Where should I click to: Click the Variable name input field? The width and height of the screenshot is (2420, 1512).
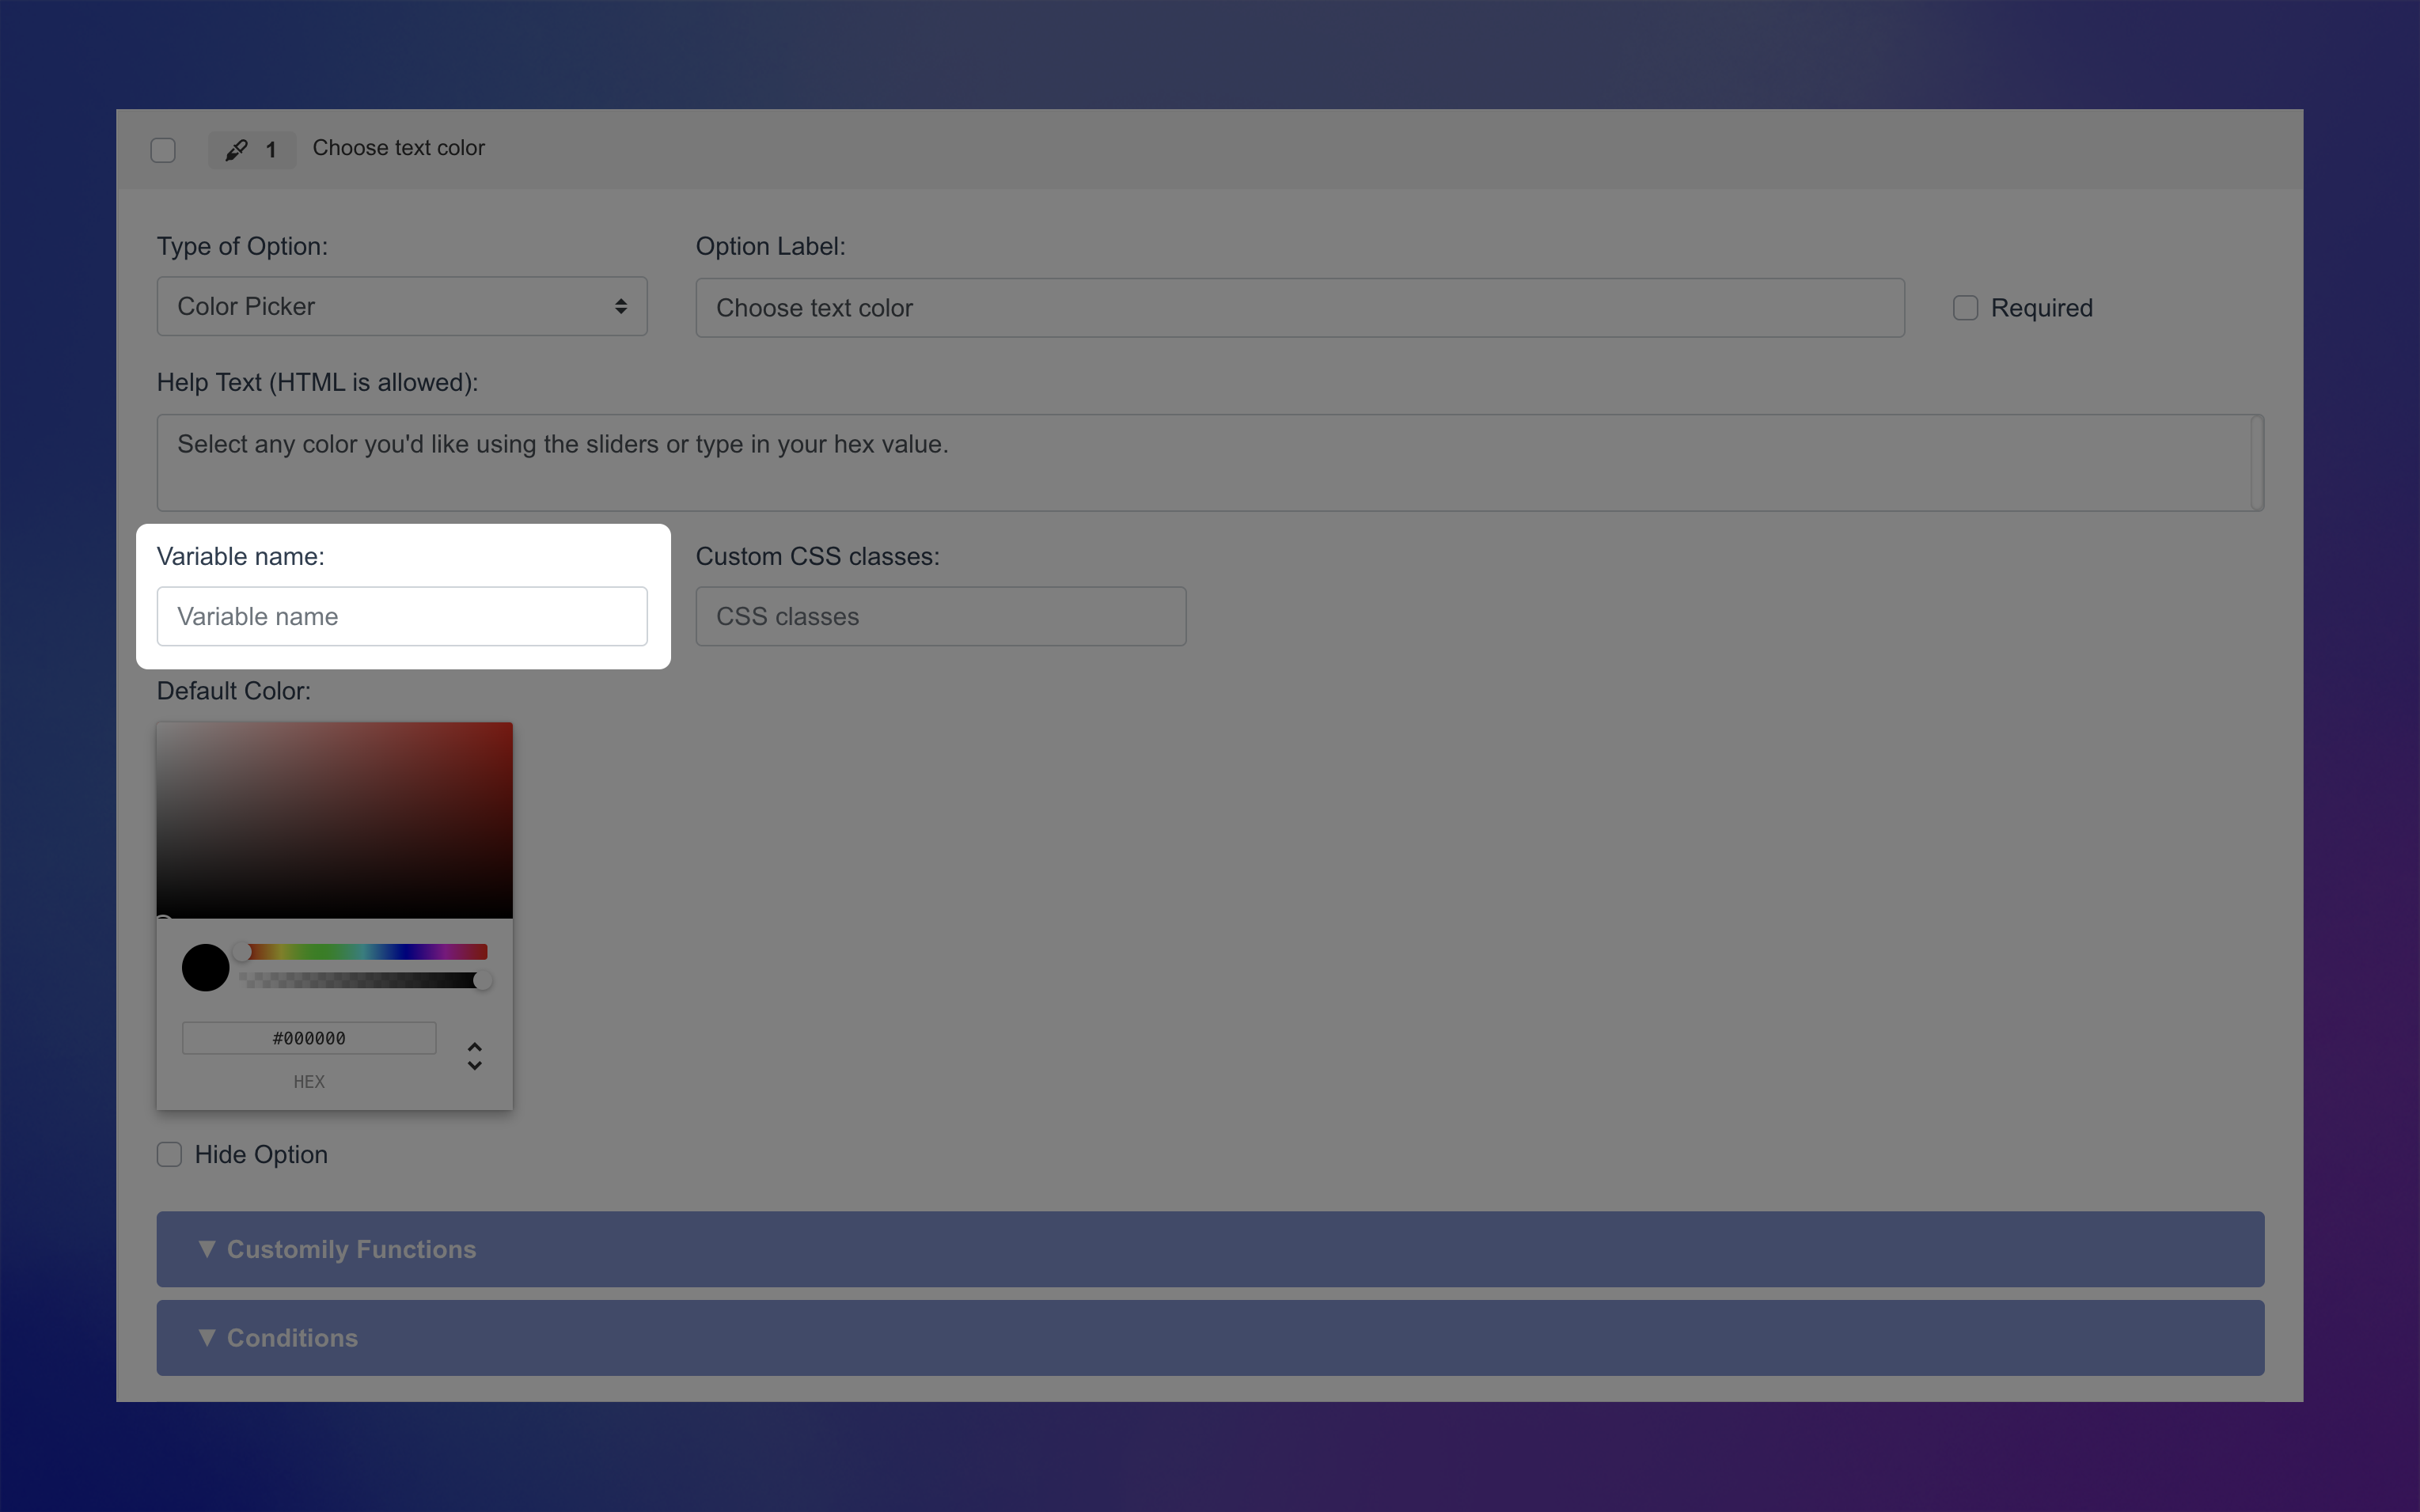[x=402, y=616]
